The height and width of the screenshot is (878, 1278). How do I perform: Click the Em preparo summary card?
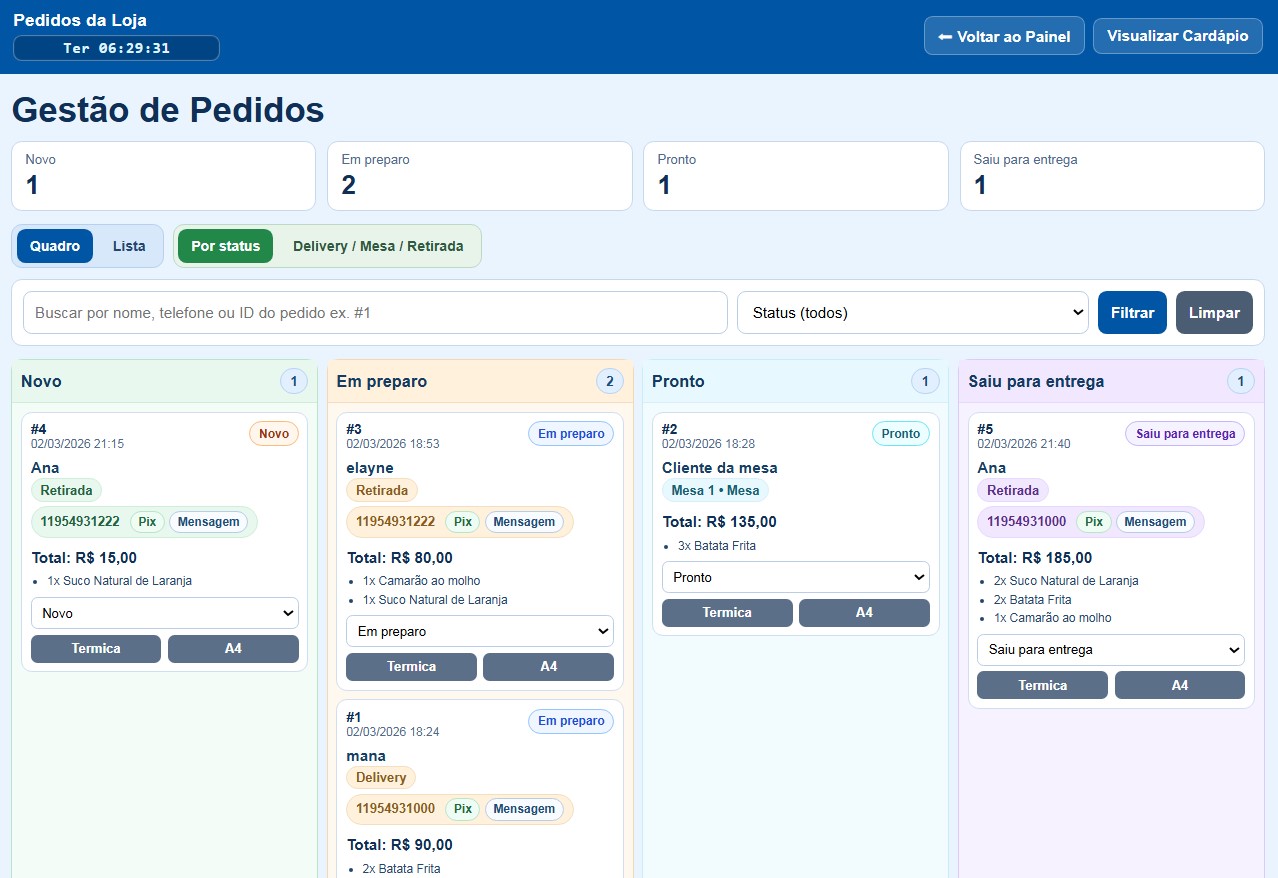point(479,176)
